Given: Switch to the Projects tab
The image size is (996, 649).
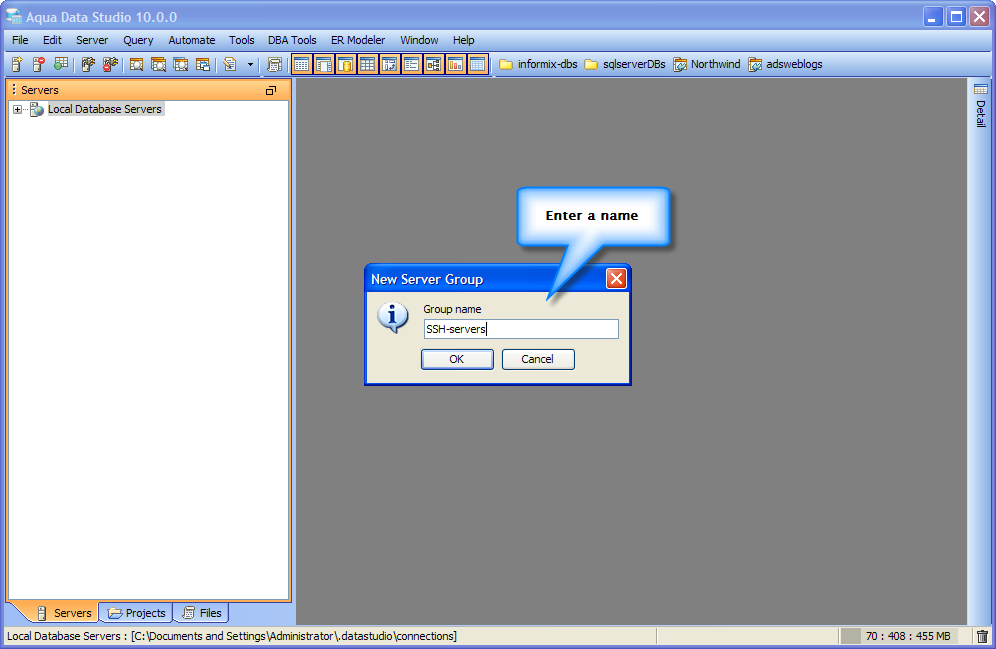Looking at the screenshot, I should [137, 613].
